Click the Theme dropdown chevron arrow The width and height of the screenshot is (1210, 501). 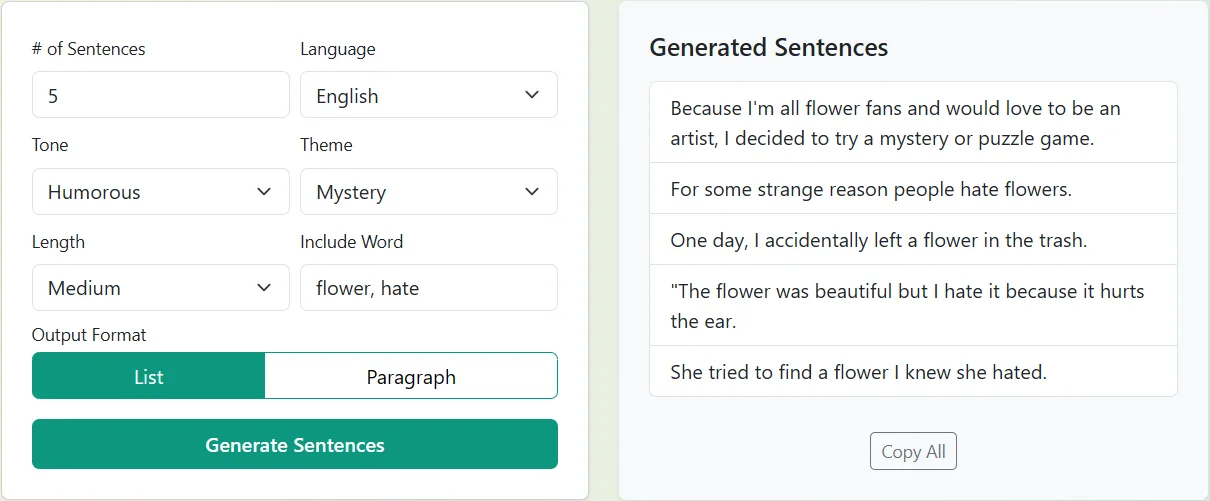(532, 192)
